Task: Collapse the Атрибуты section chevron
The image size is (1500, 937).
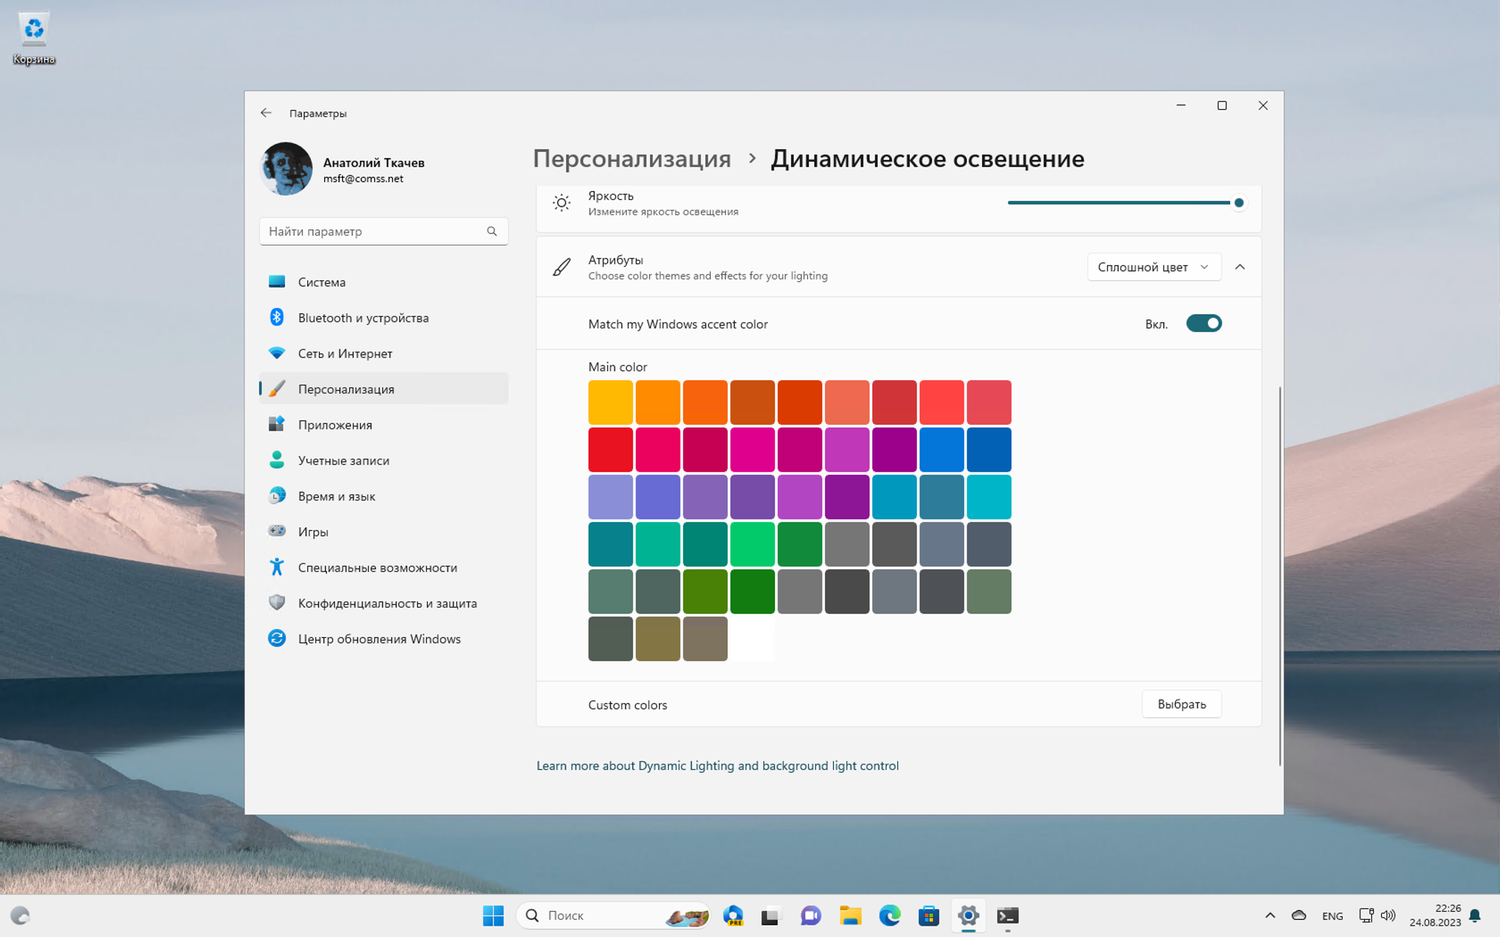Action: pos(1240,267)
